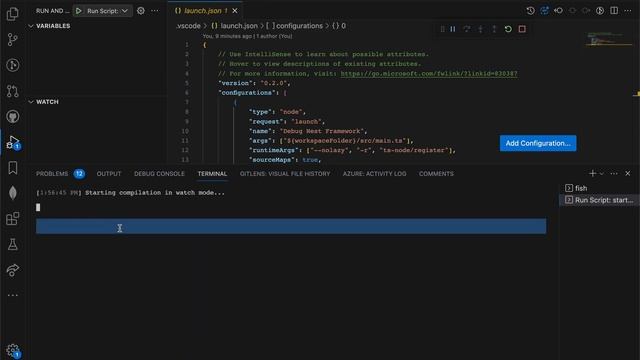640x360 pixels.
Task: Click the Add Configuration... button
Action: [538, 143]
